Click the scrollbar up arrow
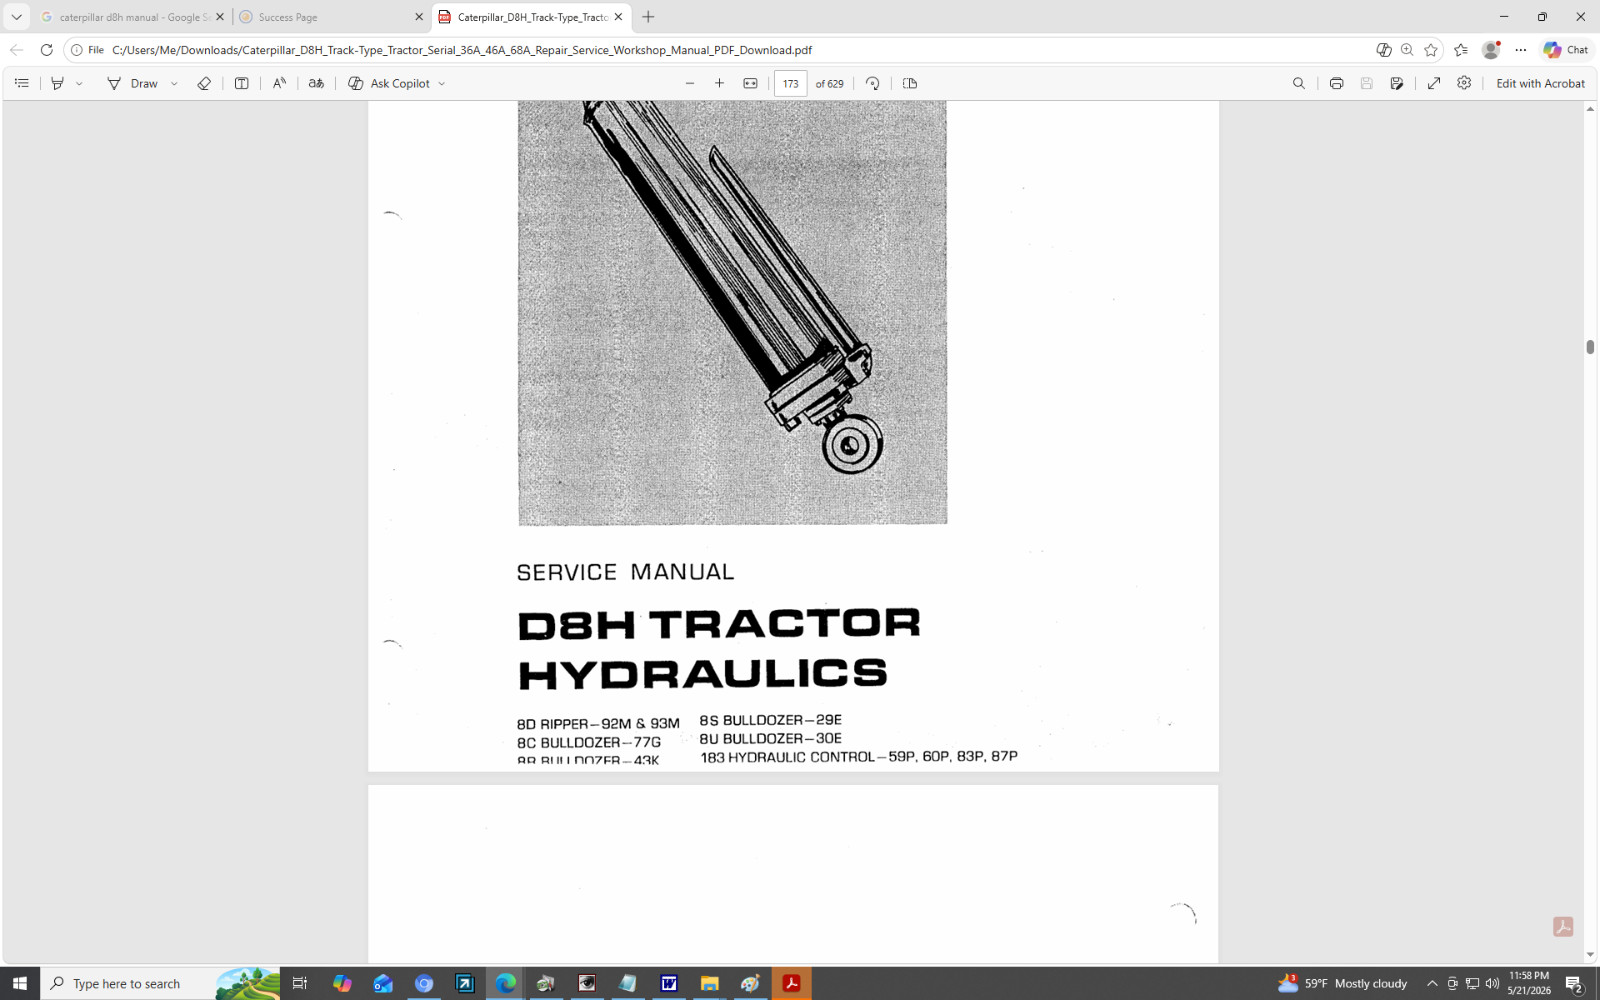Viewport: 1600px width, 1000px height. (x=1590, y=108)
